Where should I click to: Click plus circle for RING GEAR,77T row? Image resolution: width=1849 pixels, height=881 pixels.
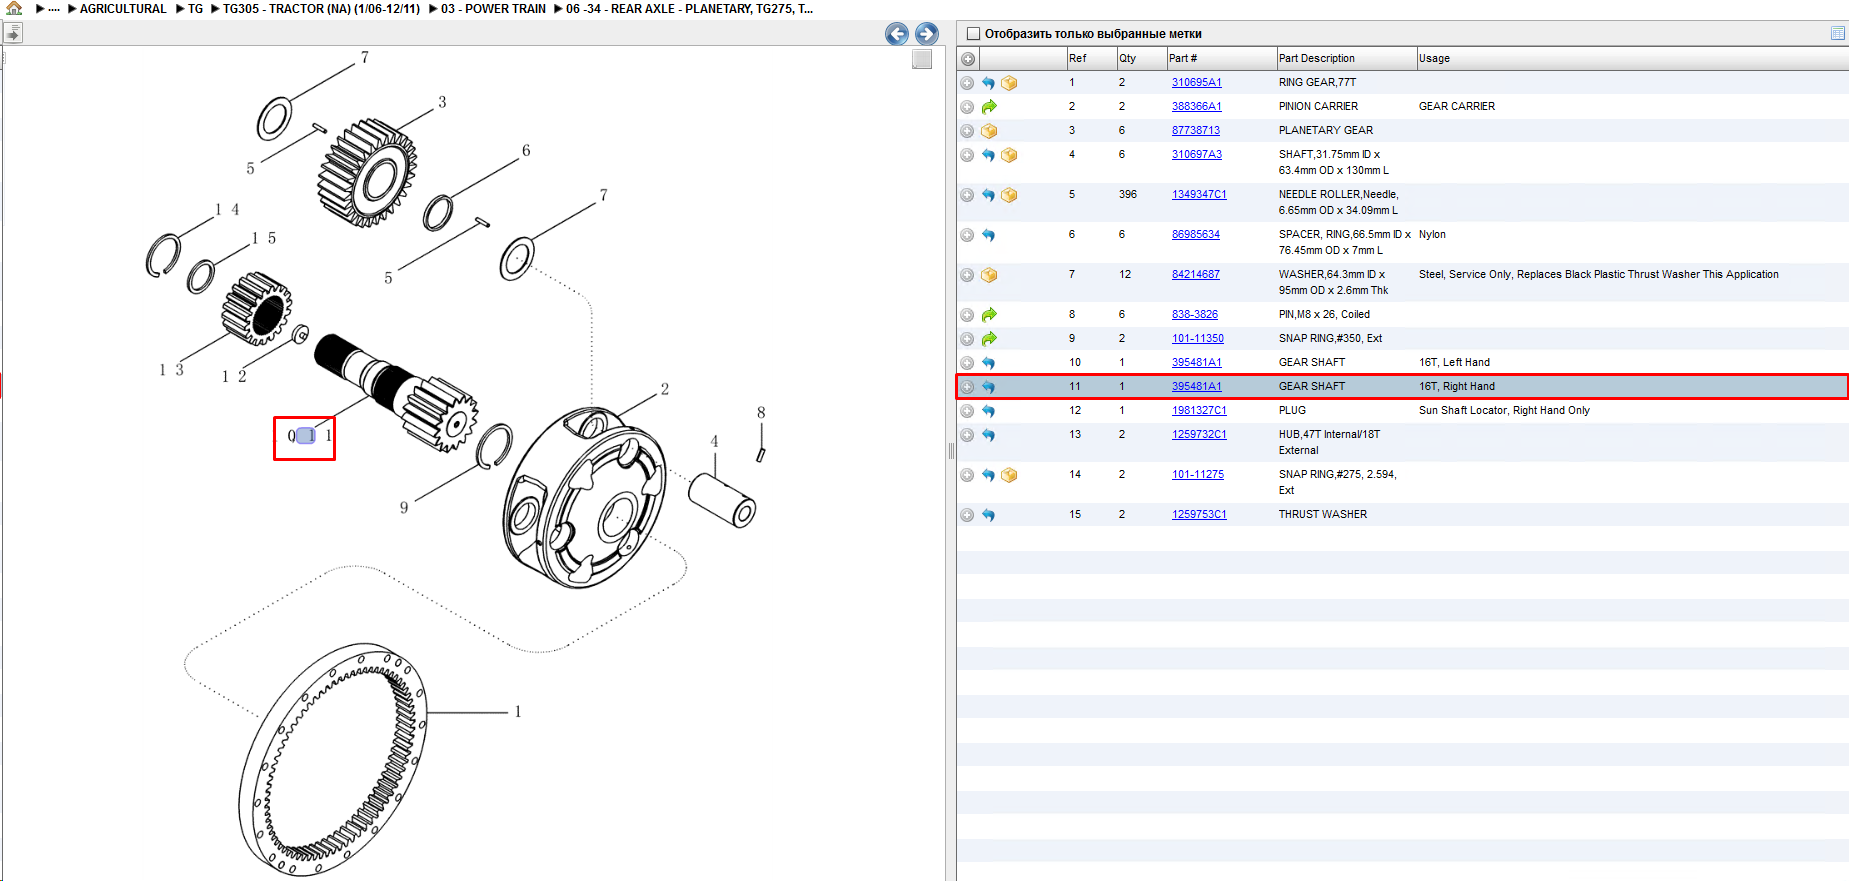click(967, 83)
